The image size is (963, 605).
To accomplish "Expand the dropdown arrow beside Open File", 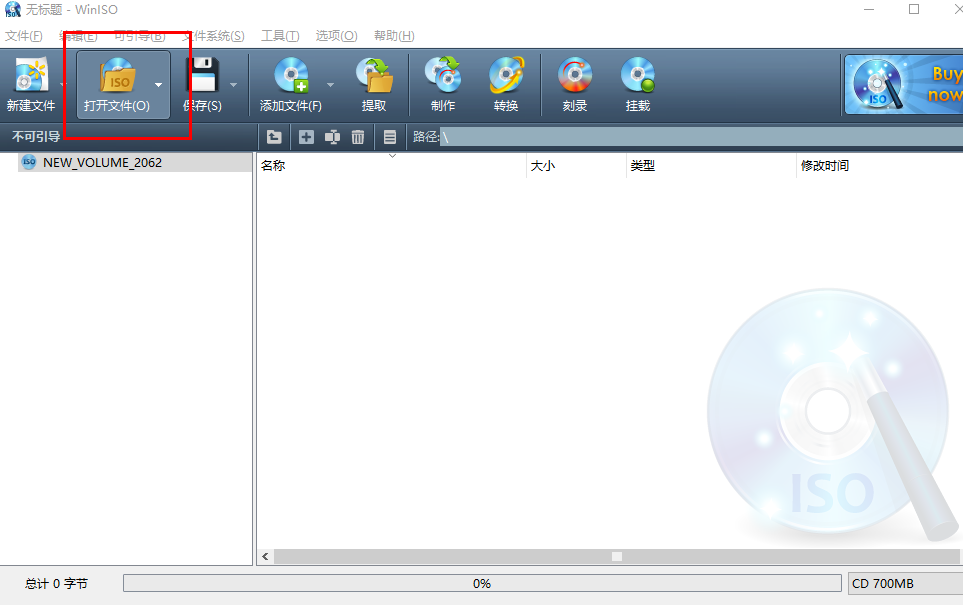I will [158, 85].
